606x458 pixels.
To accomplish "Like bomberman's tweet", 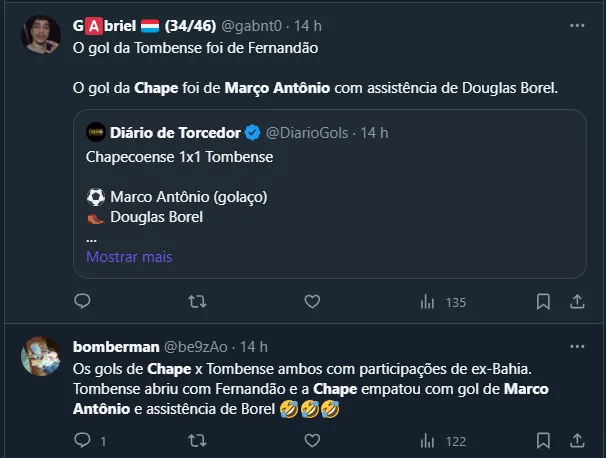I will (x=312, y=439).
